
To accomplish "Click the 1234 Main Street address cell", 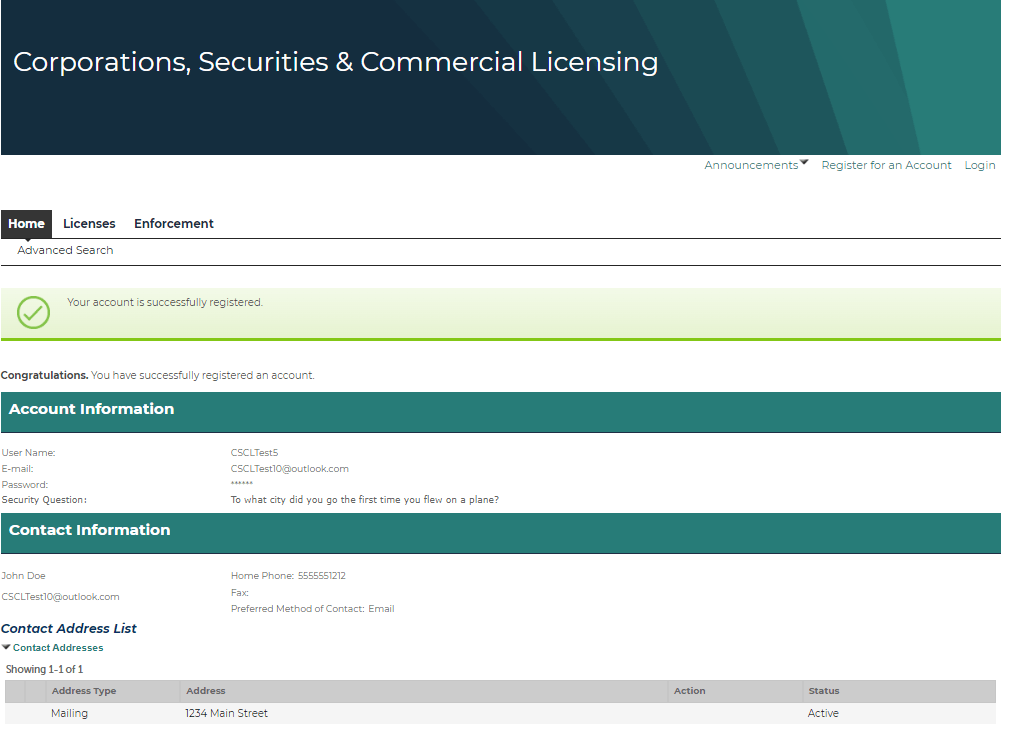I will coord(227,713).
